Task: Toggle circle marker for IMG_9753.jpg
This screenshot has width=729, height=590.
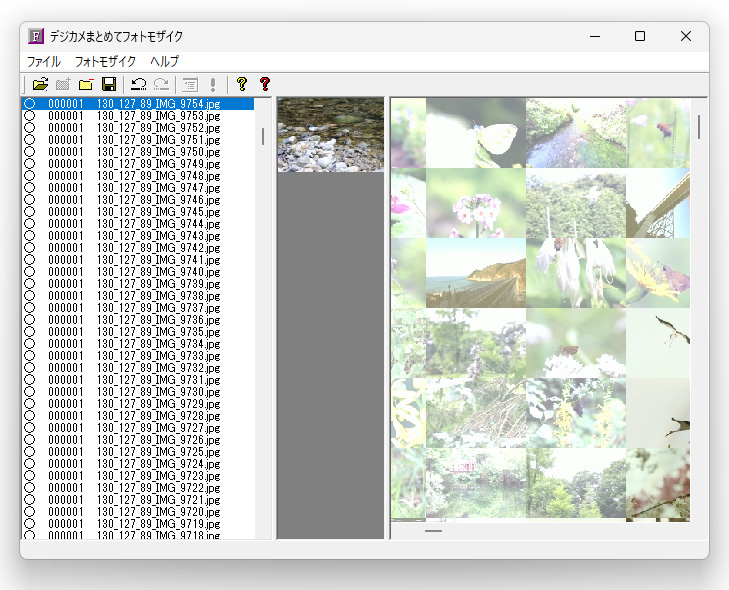Action: [30, 116]
